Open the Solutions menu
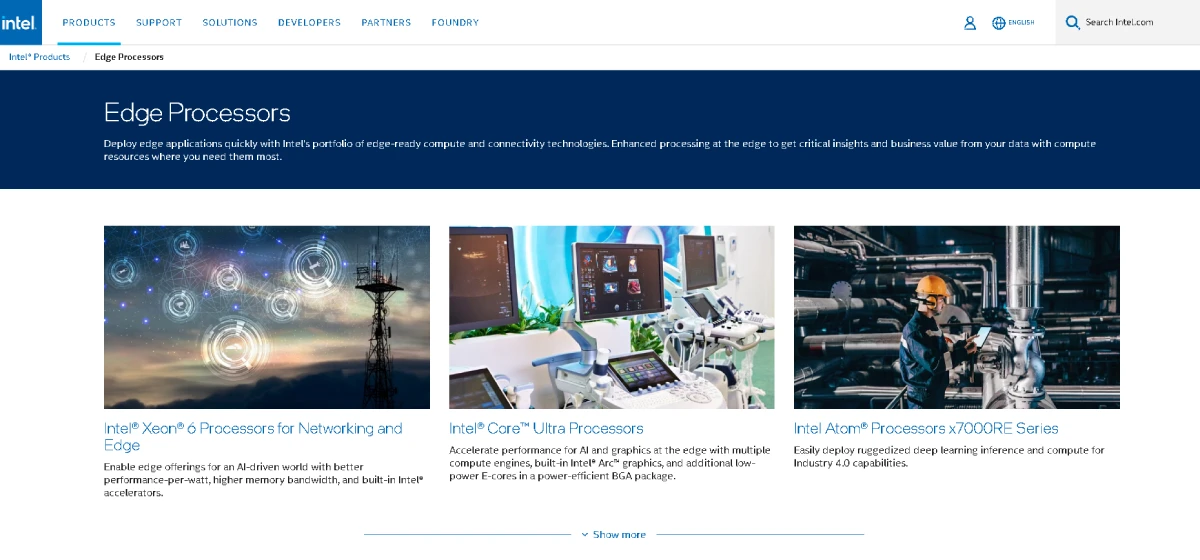1200x560 pixels. pyautogui.click(x=230, y=22)
